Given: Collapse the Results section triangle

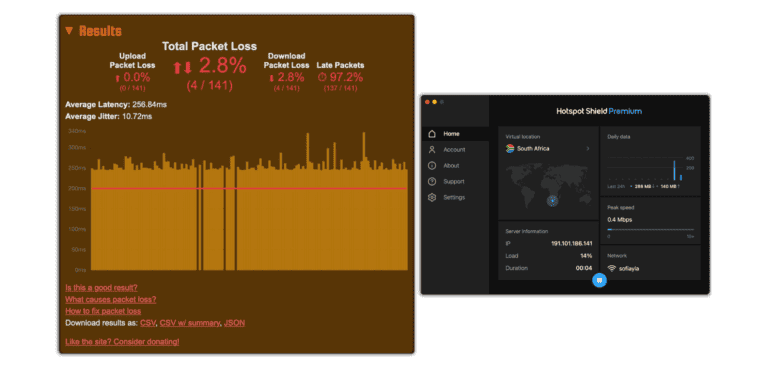Looking at the screenshot, I should coord(69,31).
